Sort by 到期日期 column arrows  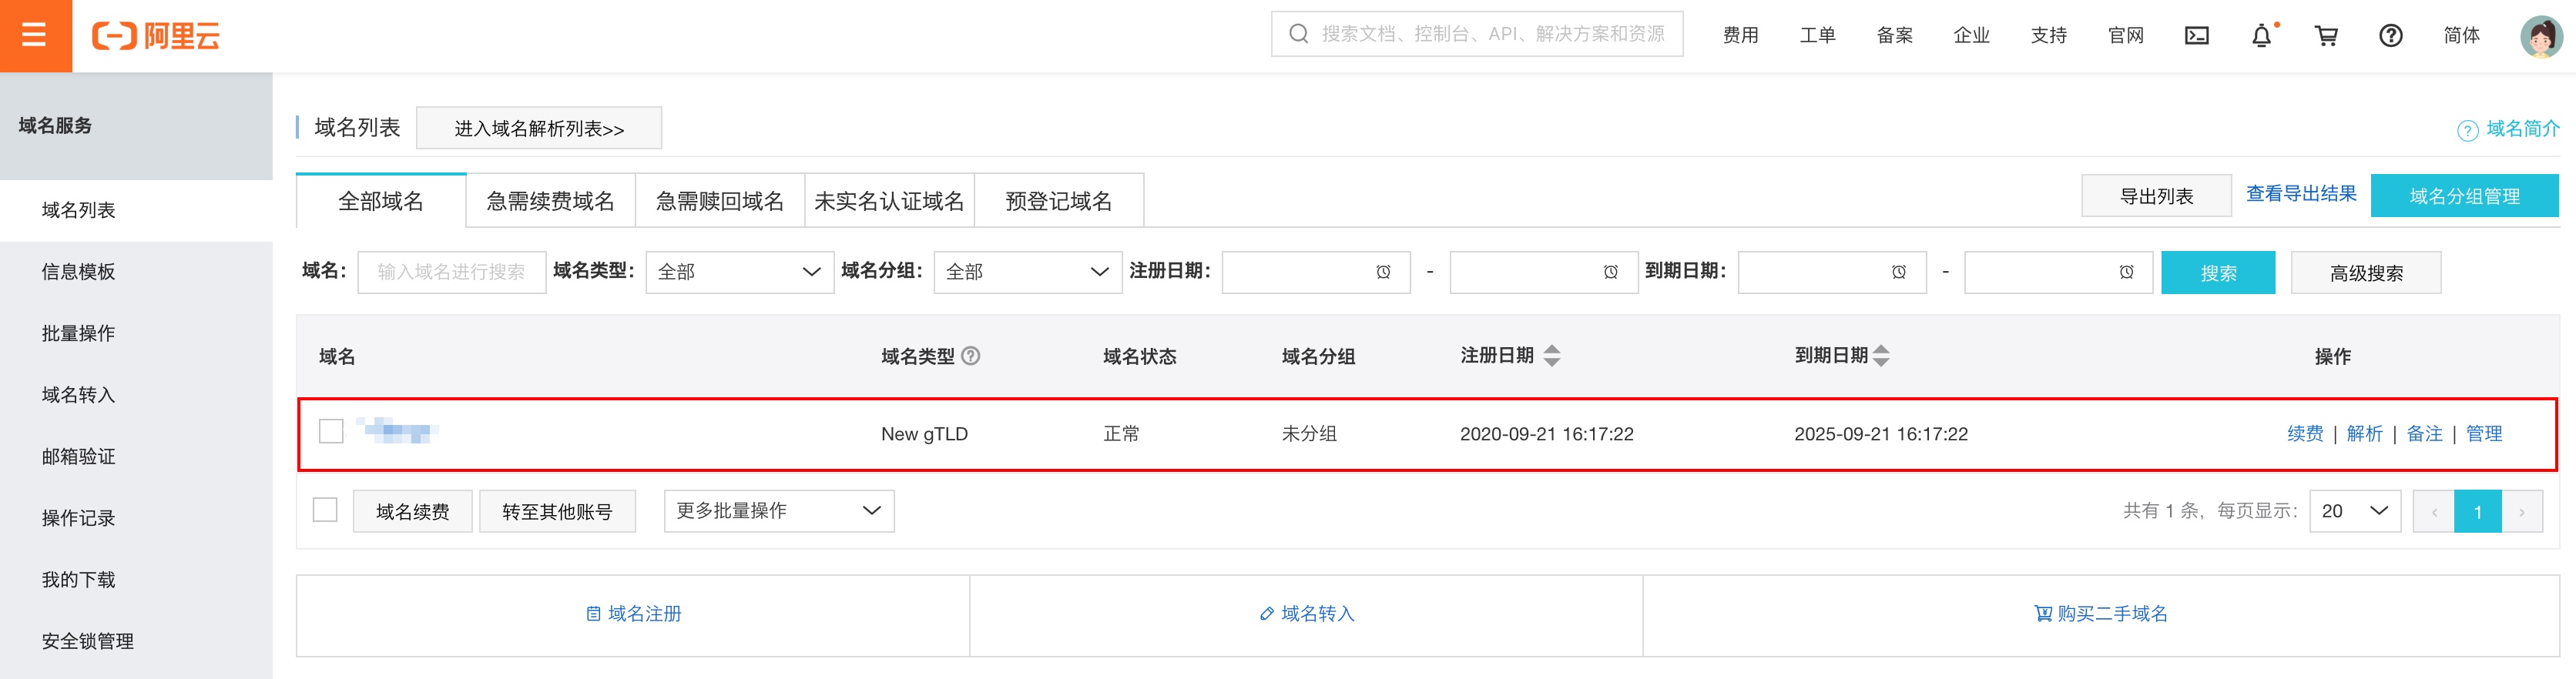tap(1881, 356)
